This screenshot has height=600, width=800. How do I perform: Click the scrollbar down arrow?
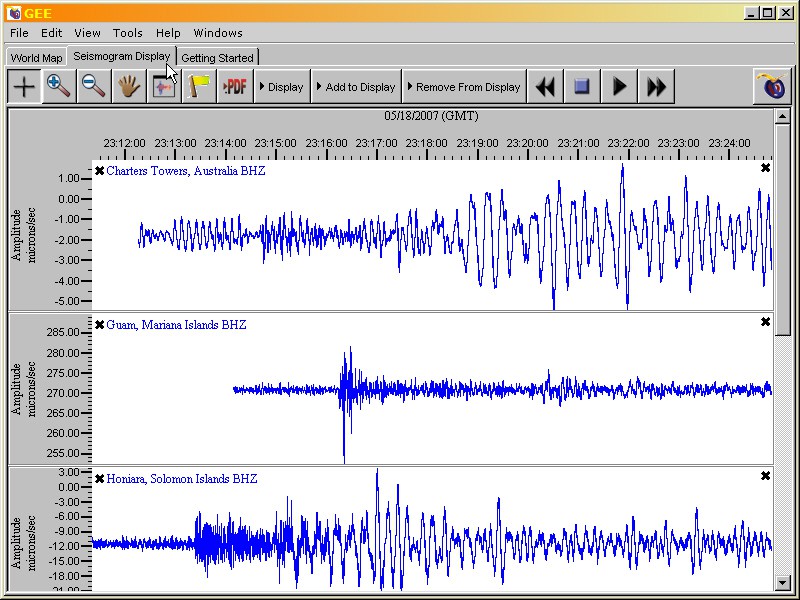[x=782, y=582]
